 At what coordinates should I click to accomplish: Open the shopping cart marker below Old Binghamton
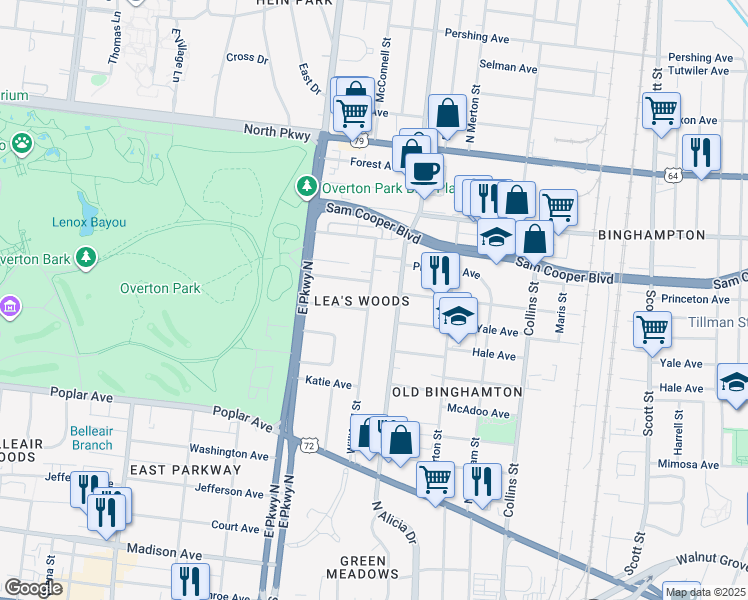pos(435,481)
